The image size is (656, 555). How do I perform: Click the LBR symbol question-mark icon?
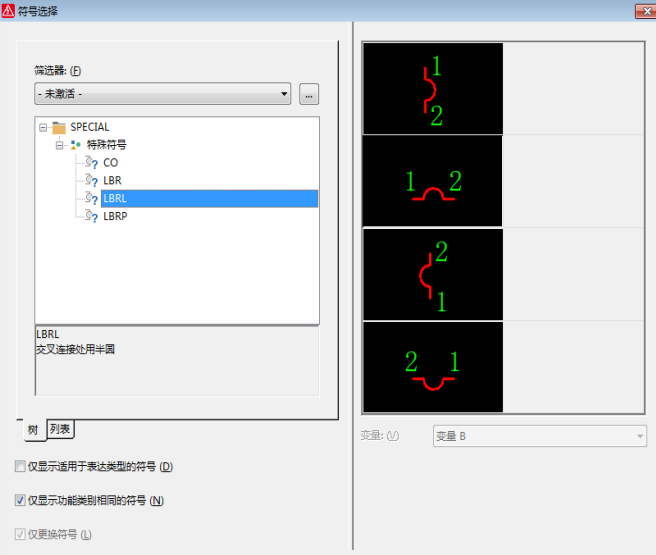(x=91, y=180)
